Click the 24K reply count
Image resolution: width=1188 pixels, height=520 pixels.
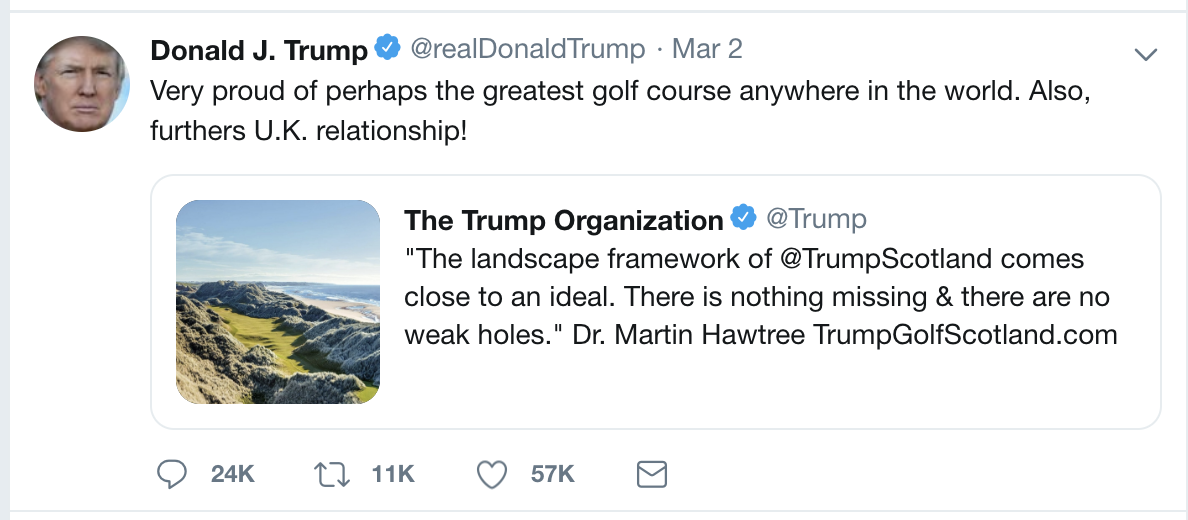coord(233,474)
